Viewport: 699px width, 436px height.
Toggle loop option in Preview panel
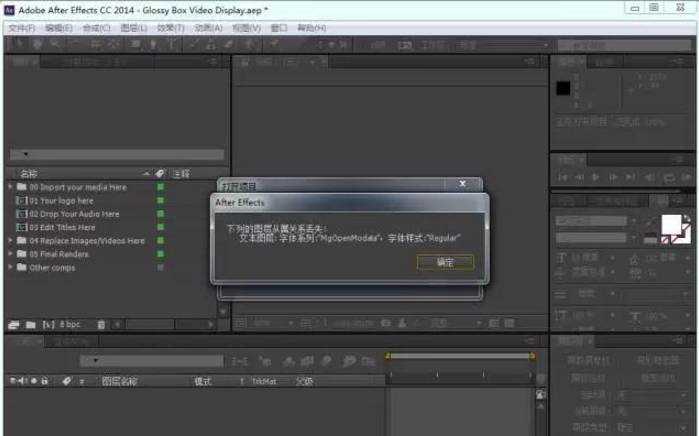click(669, 177)
